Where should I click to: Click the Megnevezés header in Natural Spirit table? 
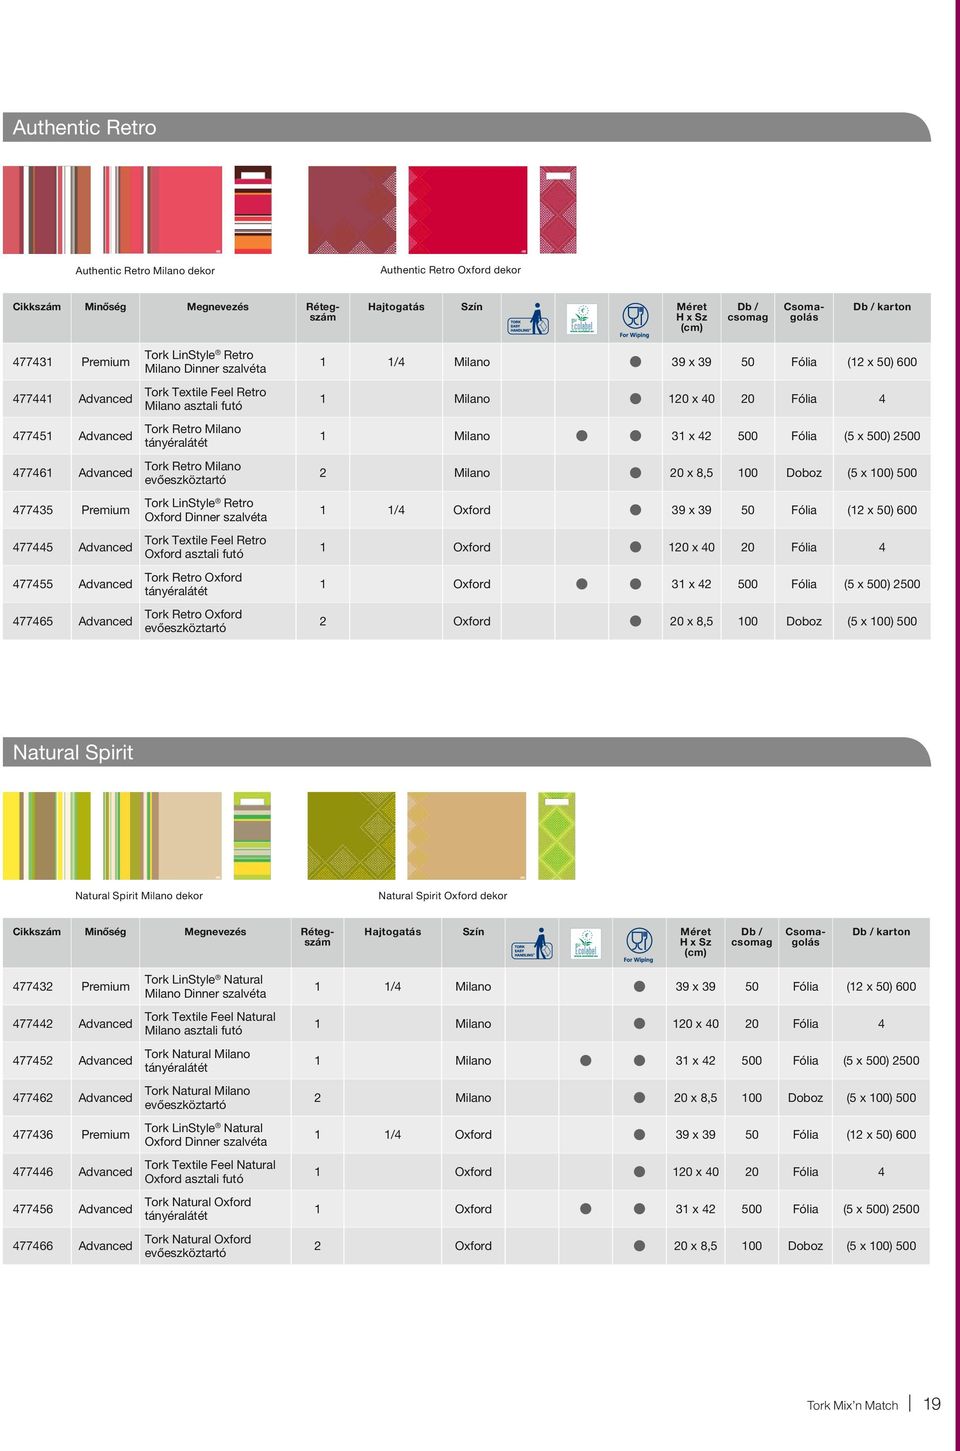(x=215, y=932)
